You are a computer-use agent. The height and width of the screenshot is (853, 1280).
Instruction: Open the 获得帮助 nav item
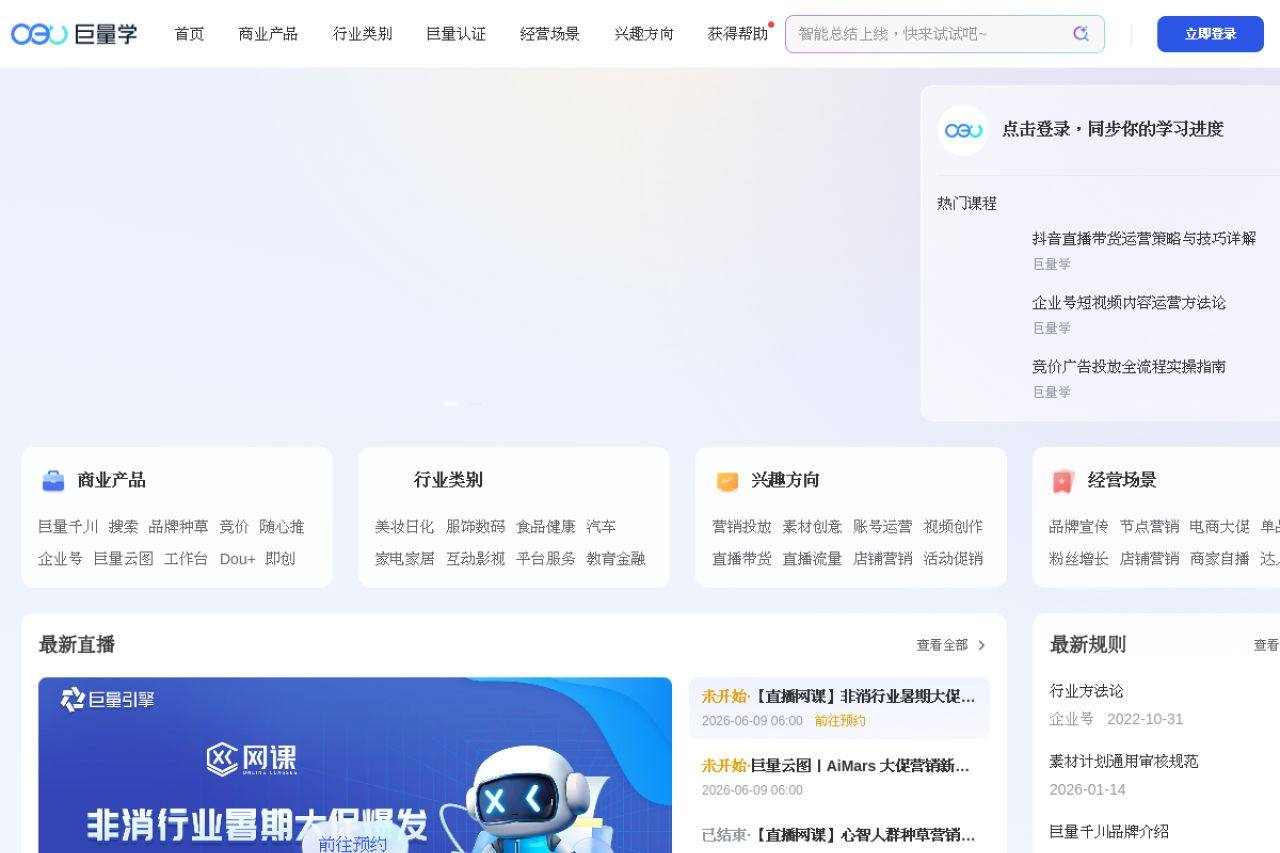[x=738, y=34]
